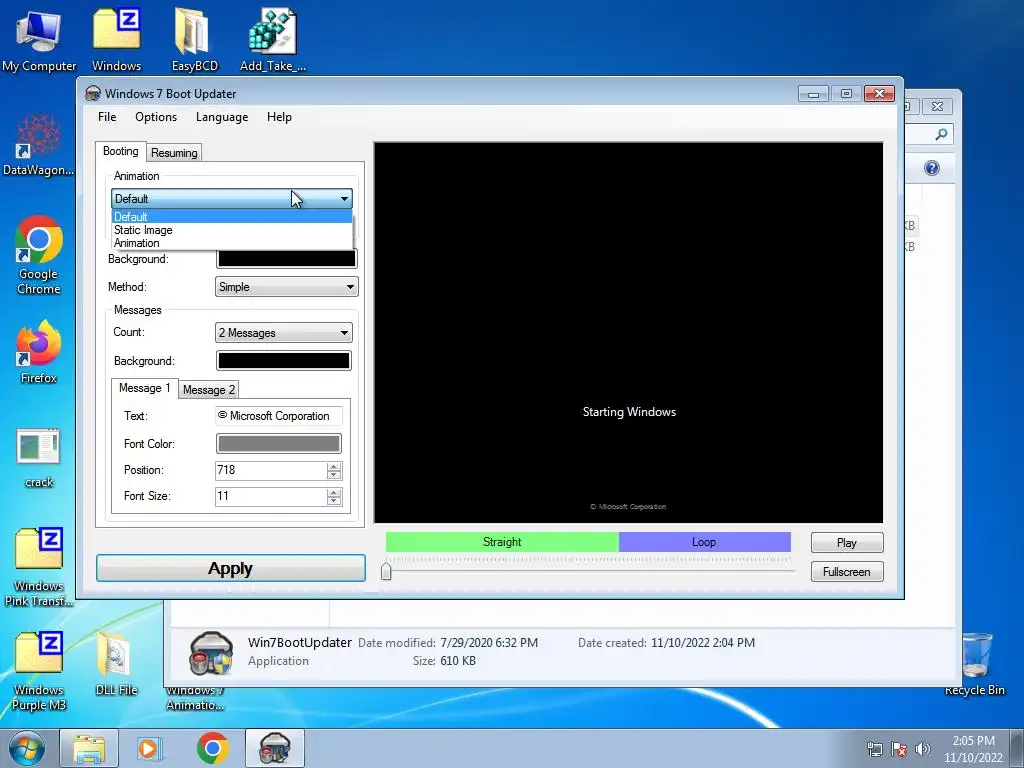The width and height of the screenshot is (1024, 768).
Task: Launch Google Chrome desktop shortcut
Action: [39, 255]
